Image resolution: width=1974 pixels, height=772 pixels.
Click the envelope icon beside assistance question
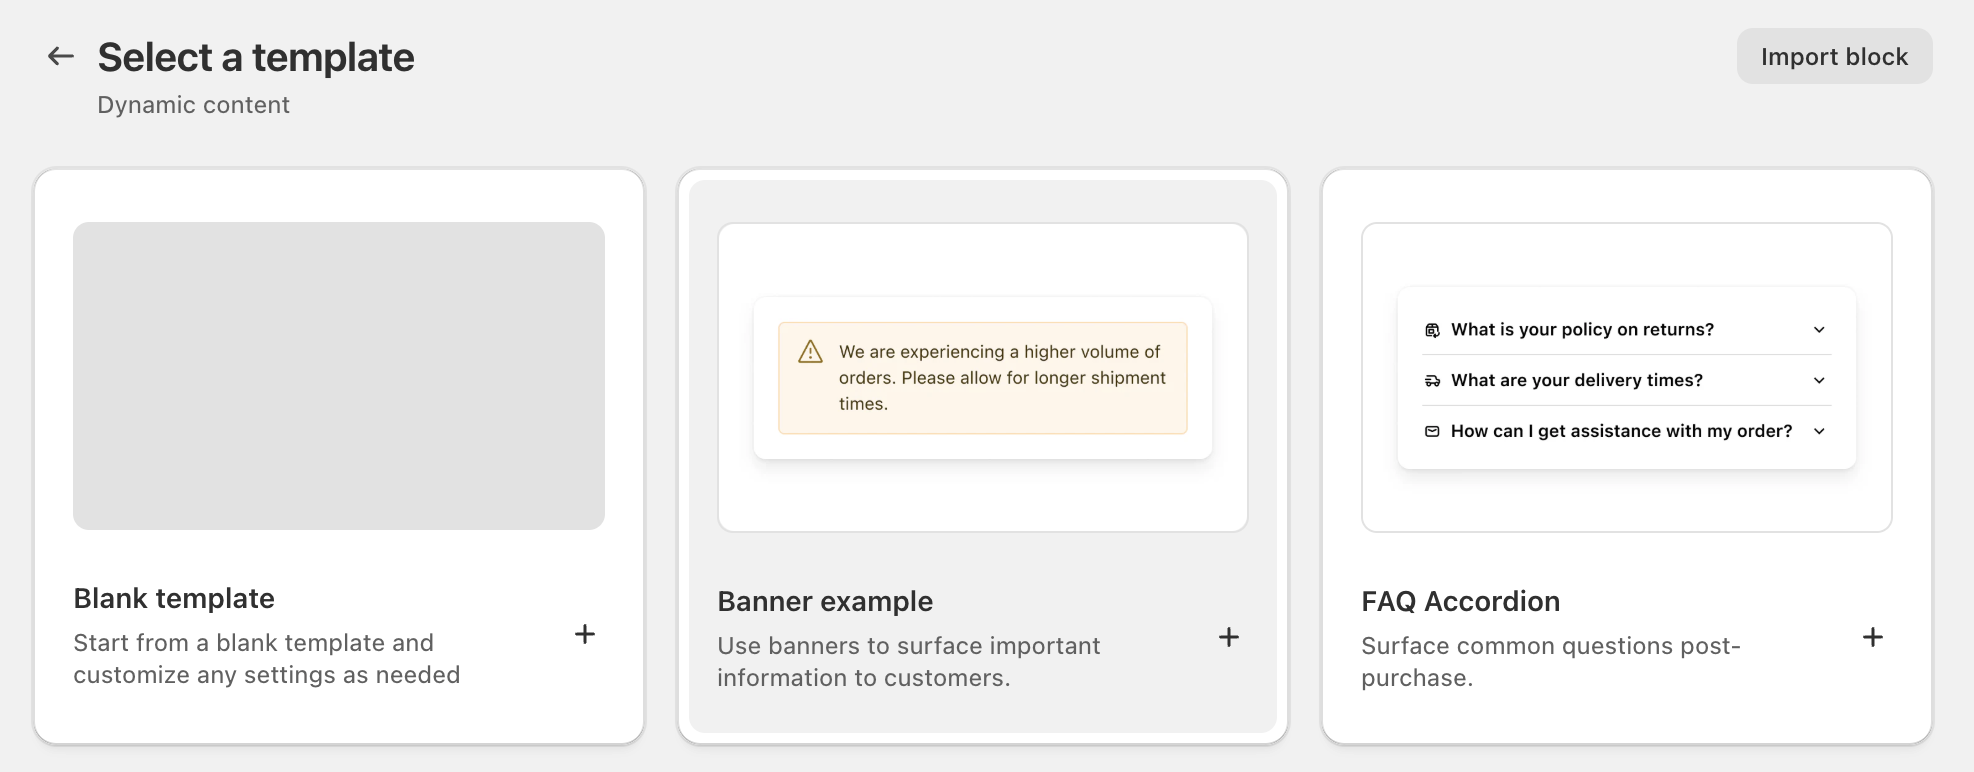(1432, 431)
